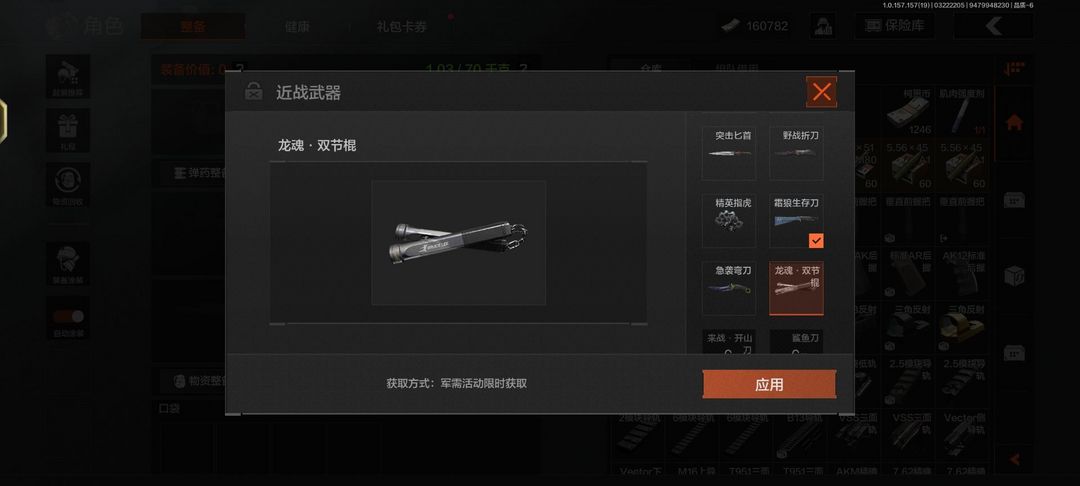Open the 礼包卡券 tab
1080x486 pixels.
pos(402,27)
